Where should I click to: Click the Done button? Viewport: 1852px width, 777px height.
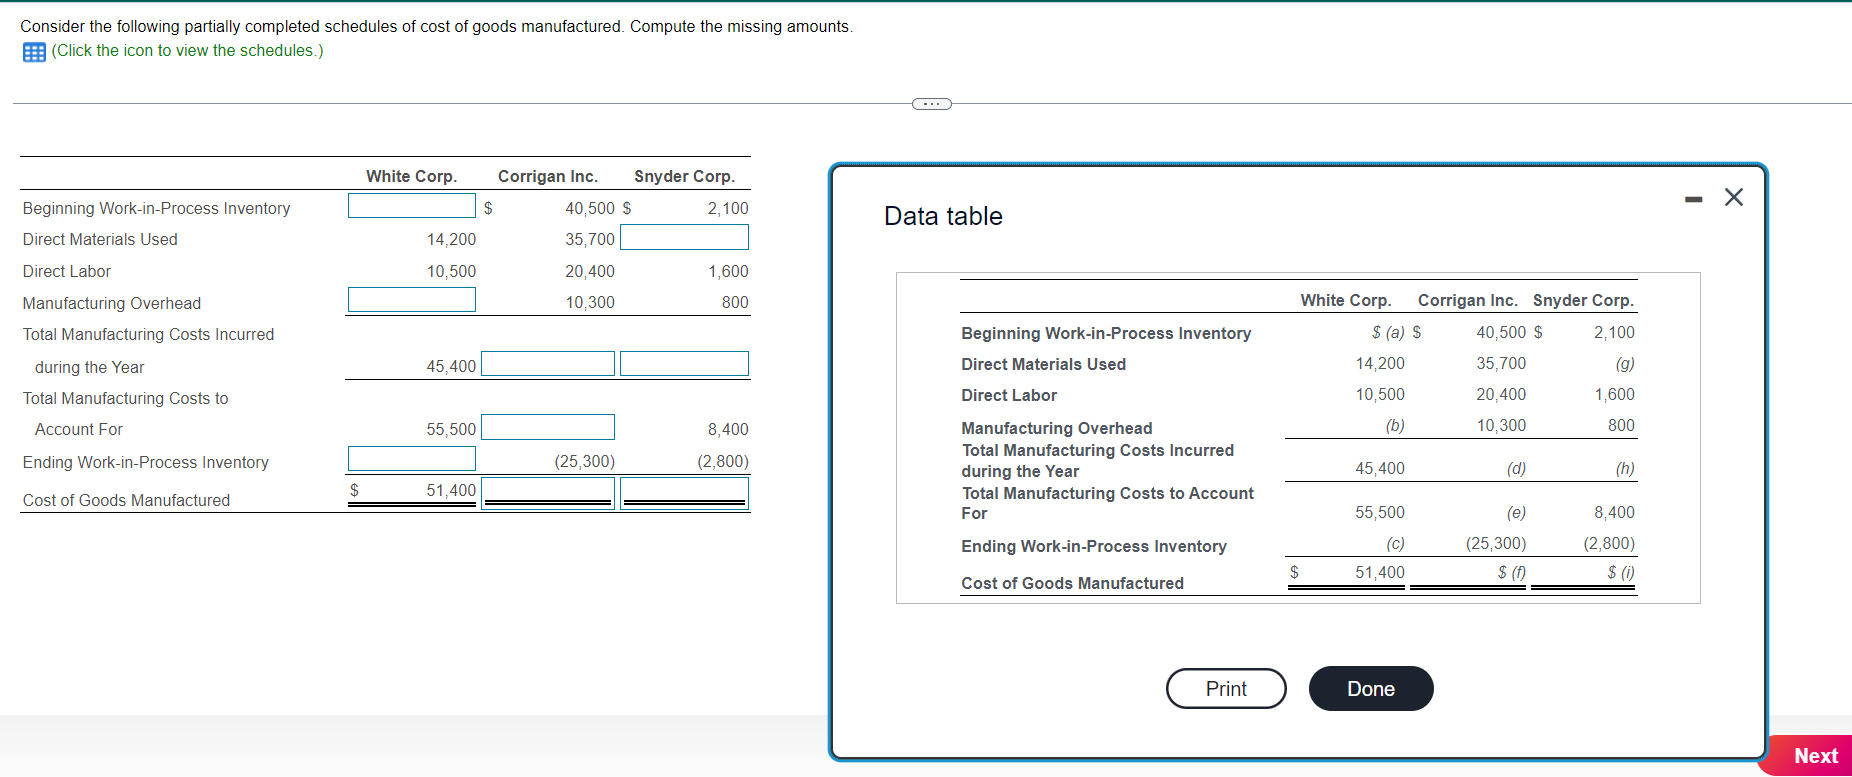point(1371,689)
